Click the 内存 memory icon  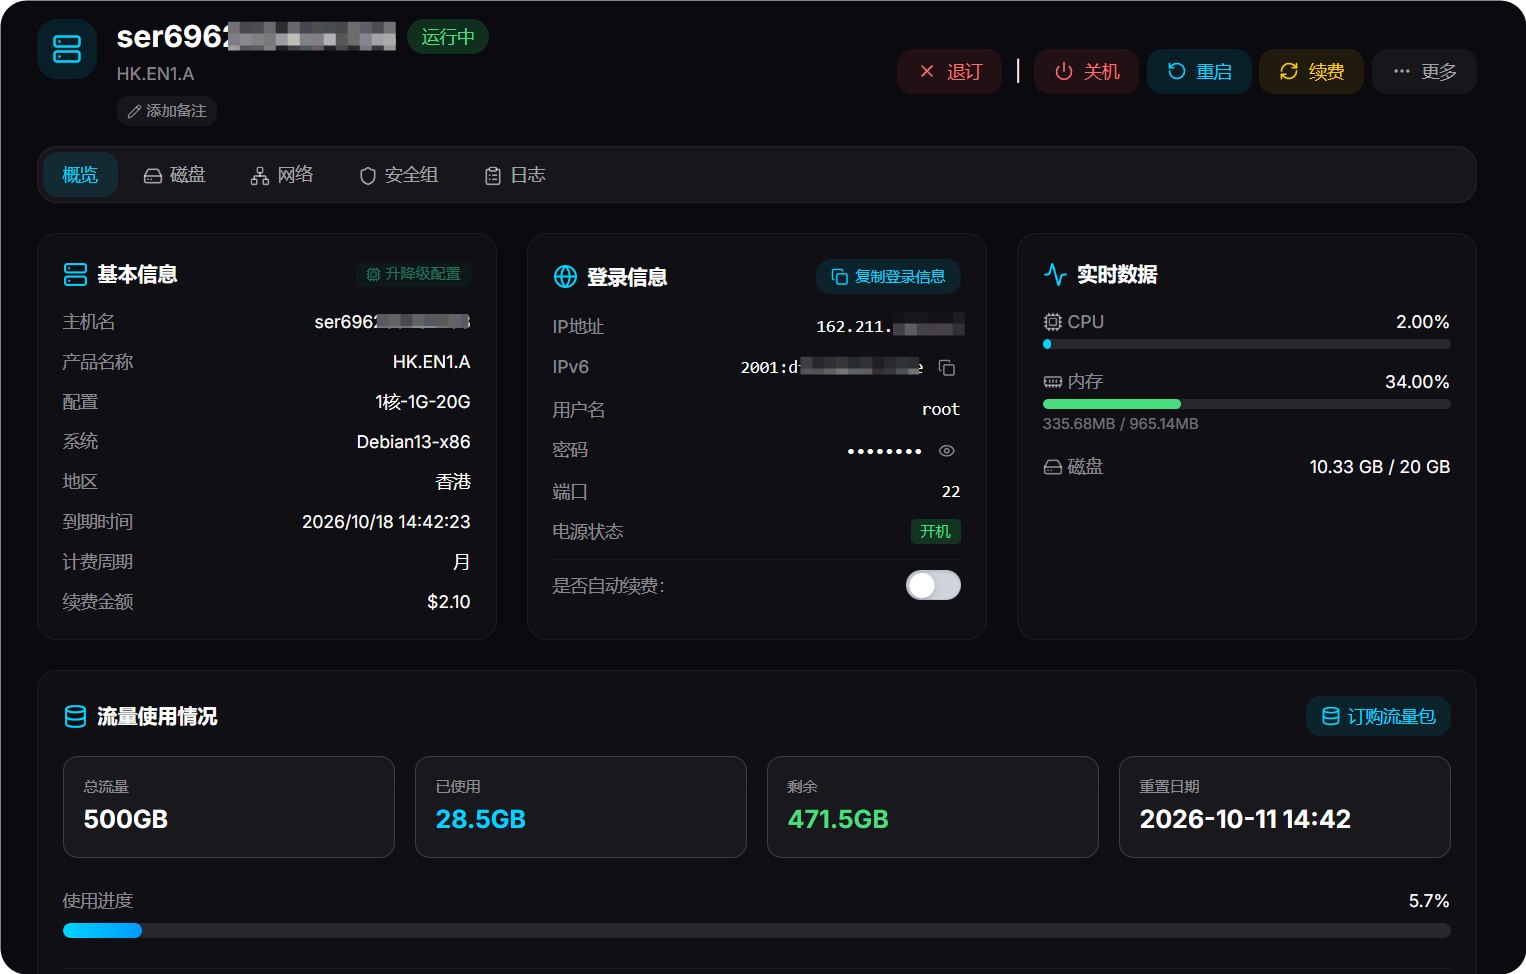tap(1052, 382)
